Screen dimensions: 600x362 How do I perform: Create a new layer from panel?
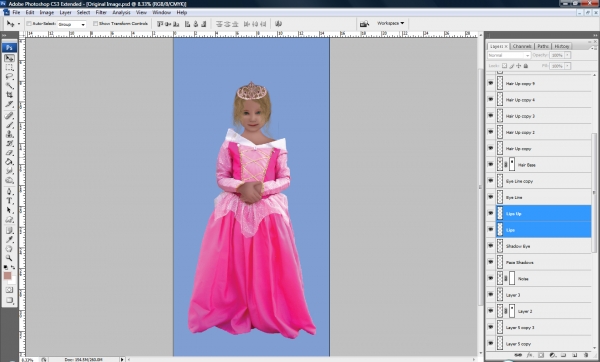[575, 355]
